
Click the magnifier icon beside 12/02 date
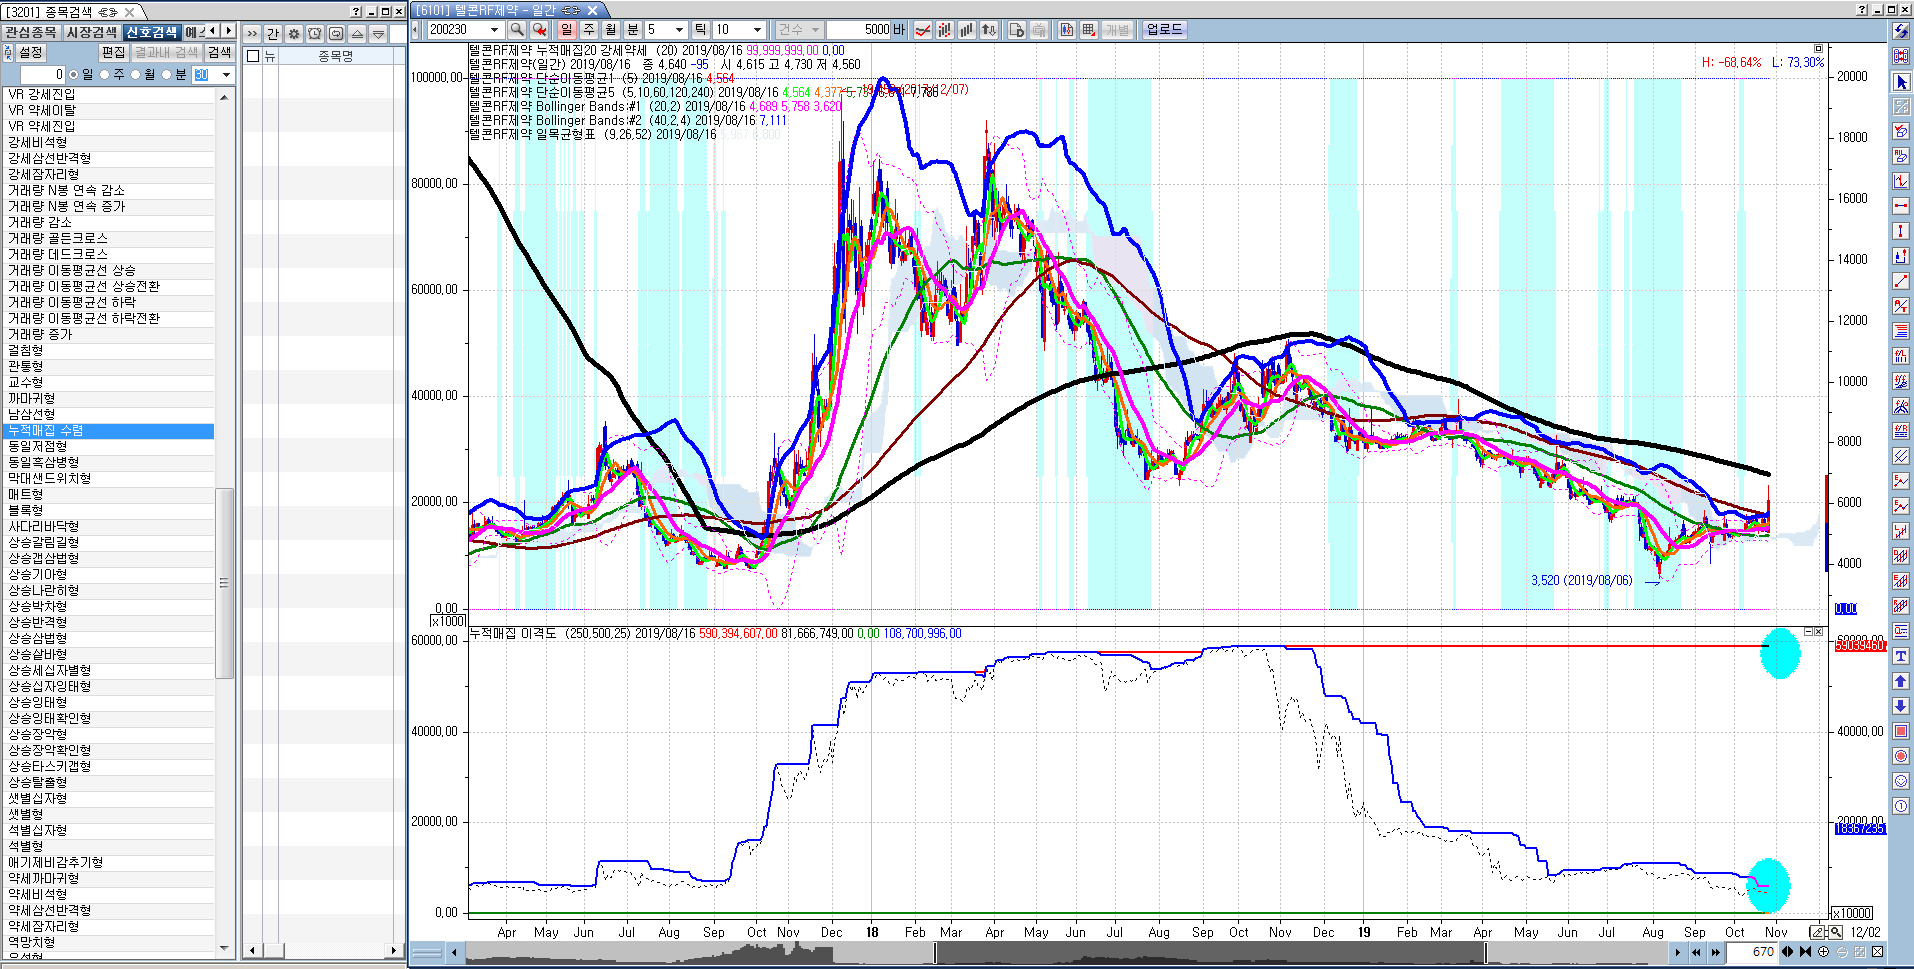tap(1836, 932)
